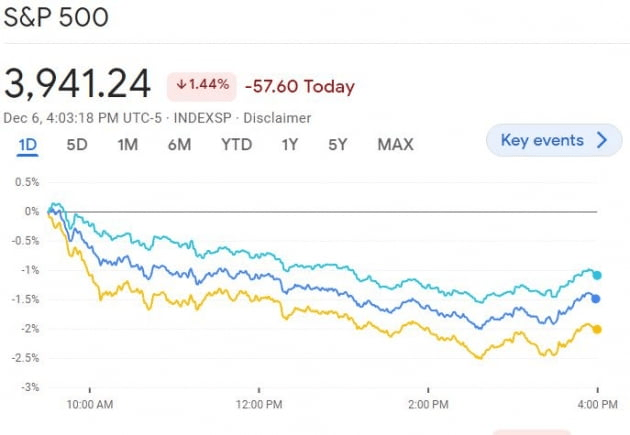Viewport: 630px width, 435px height.
Task: Click the INDEXSP exchange label
Action: click(204, 118)
